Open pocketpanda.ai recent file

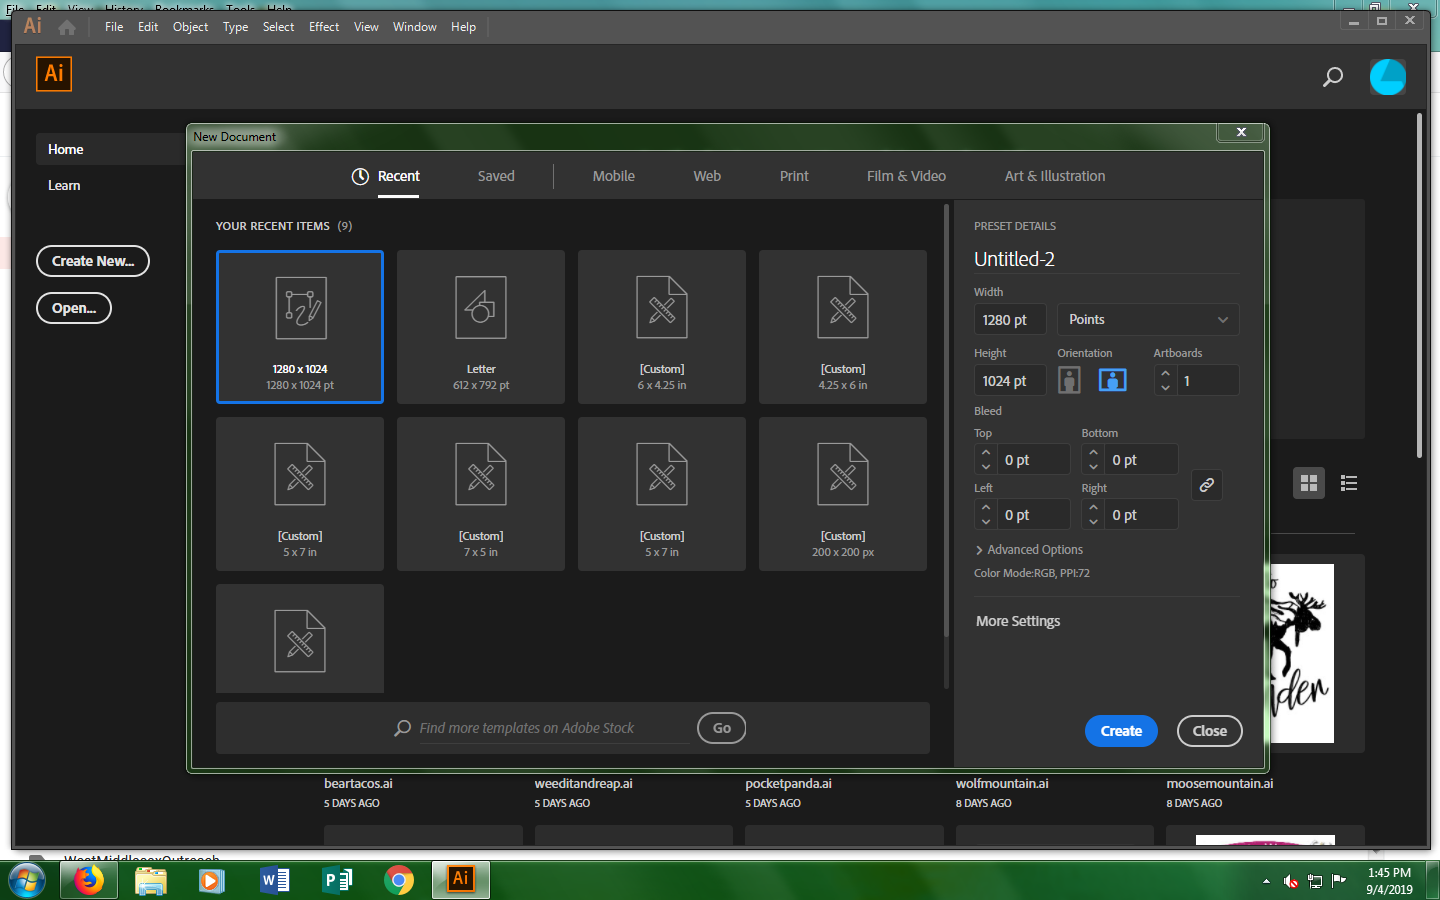788,784
